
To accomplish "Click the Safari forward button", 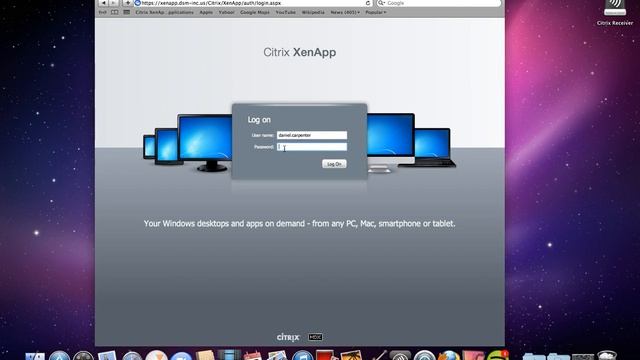I will [x=114, y=3].
